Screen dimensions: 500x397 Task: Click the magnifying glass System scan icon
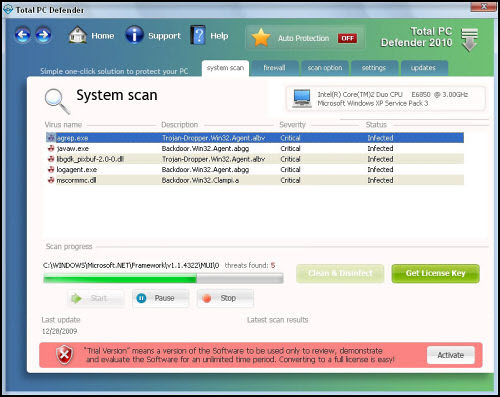[x=57, y=101]
